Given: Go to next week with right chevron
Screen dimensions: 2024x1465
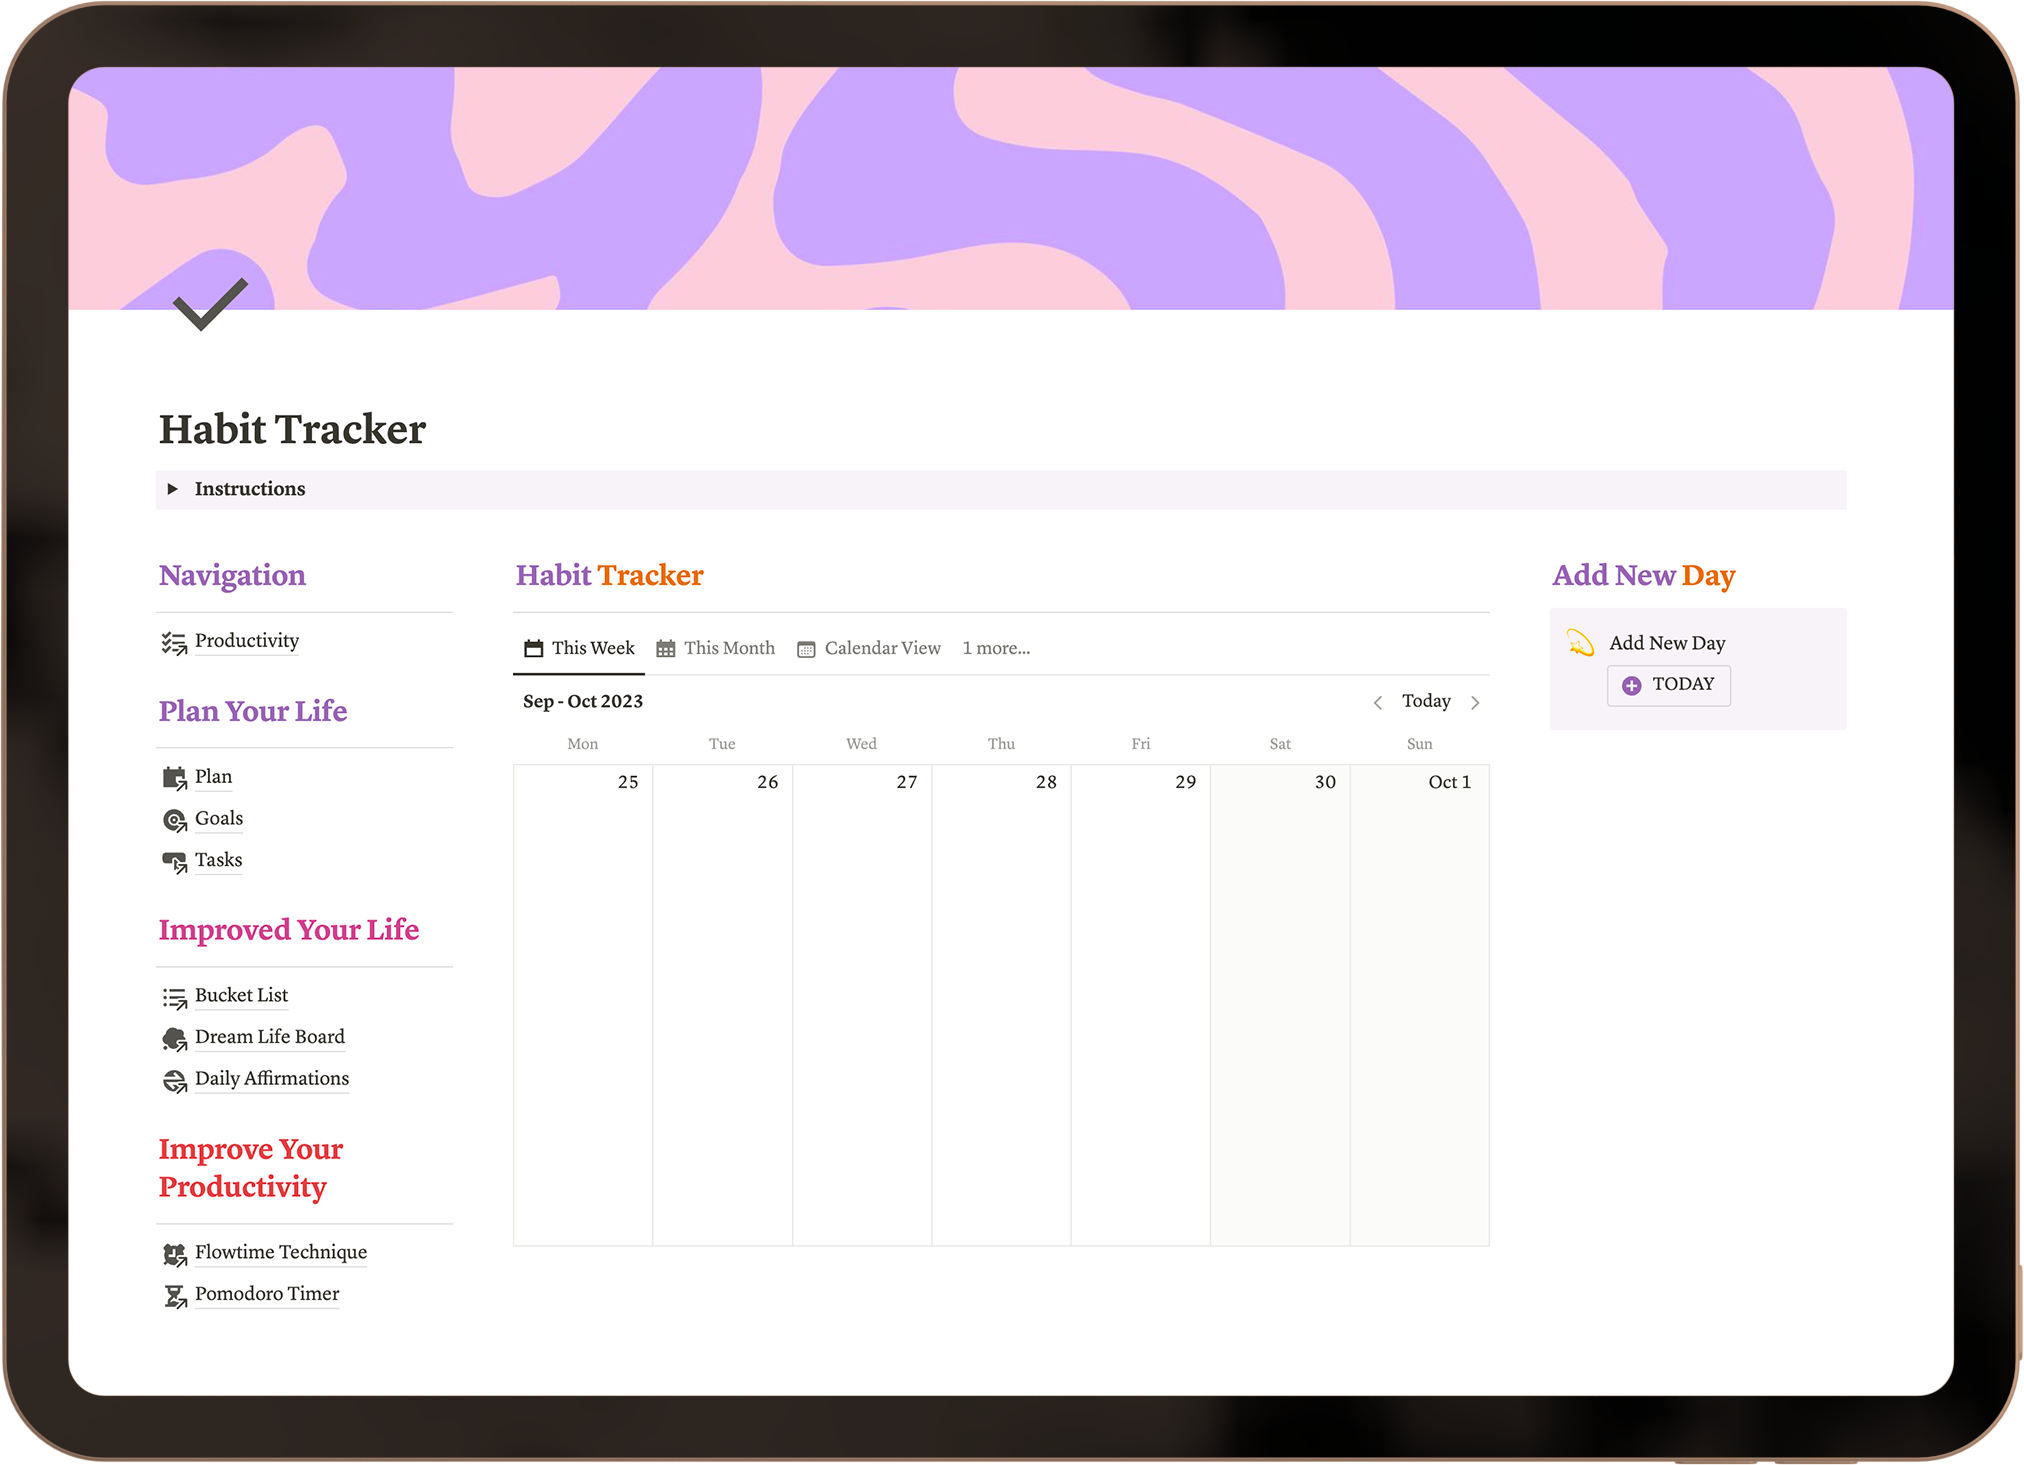Looking at the screenshot, I should pos(1475,702).
